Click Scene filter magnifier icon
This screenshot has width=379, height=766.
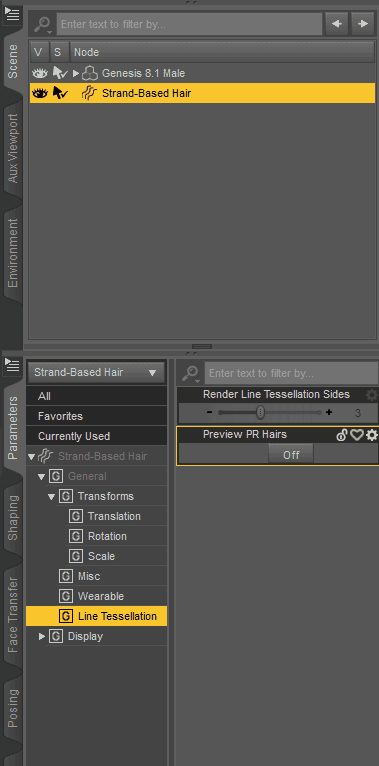pyautogui.click(x=43, y=24)
